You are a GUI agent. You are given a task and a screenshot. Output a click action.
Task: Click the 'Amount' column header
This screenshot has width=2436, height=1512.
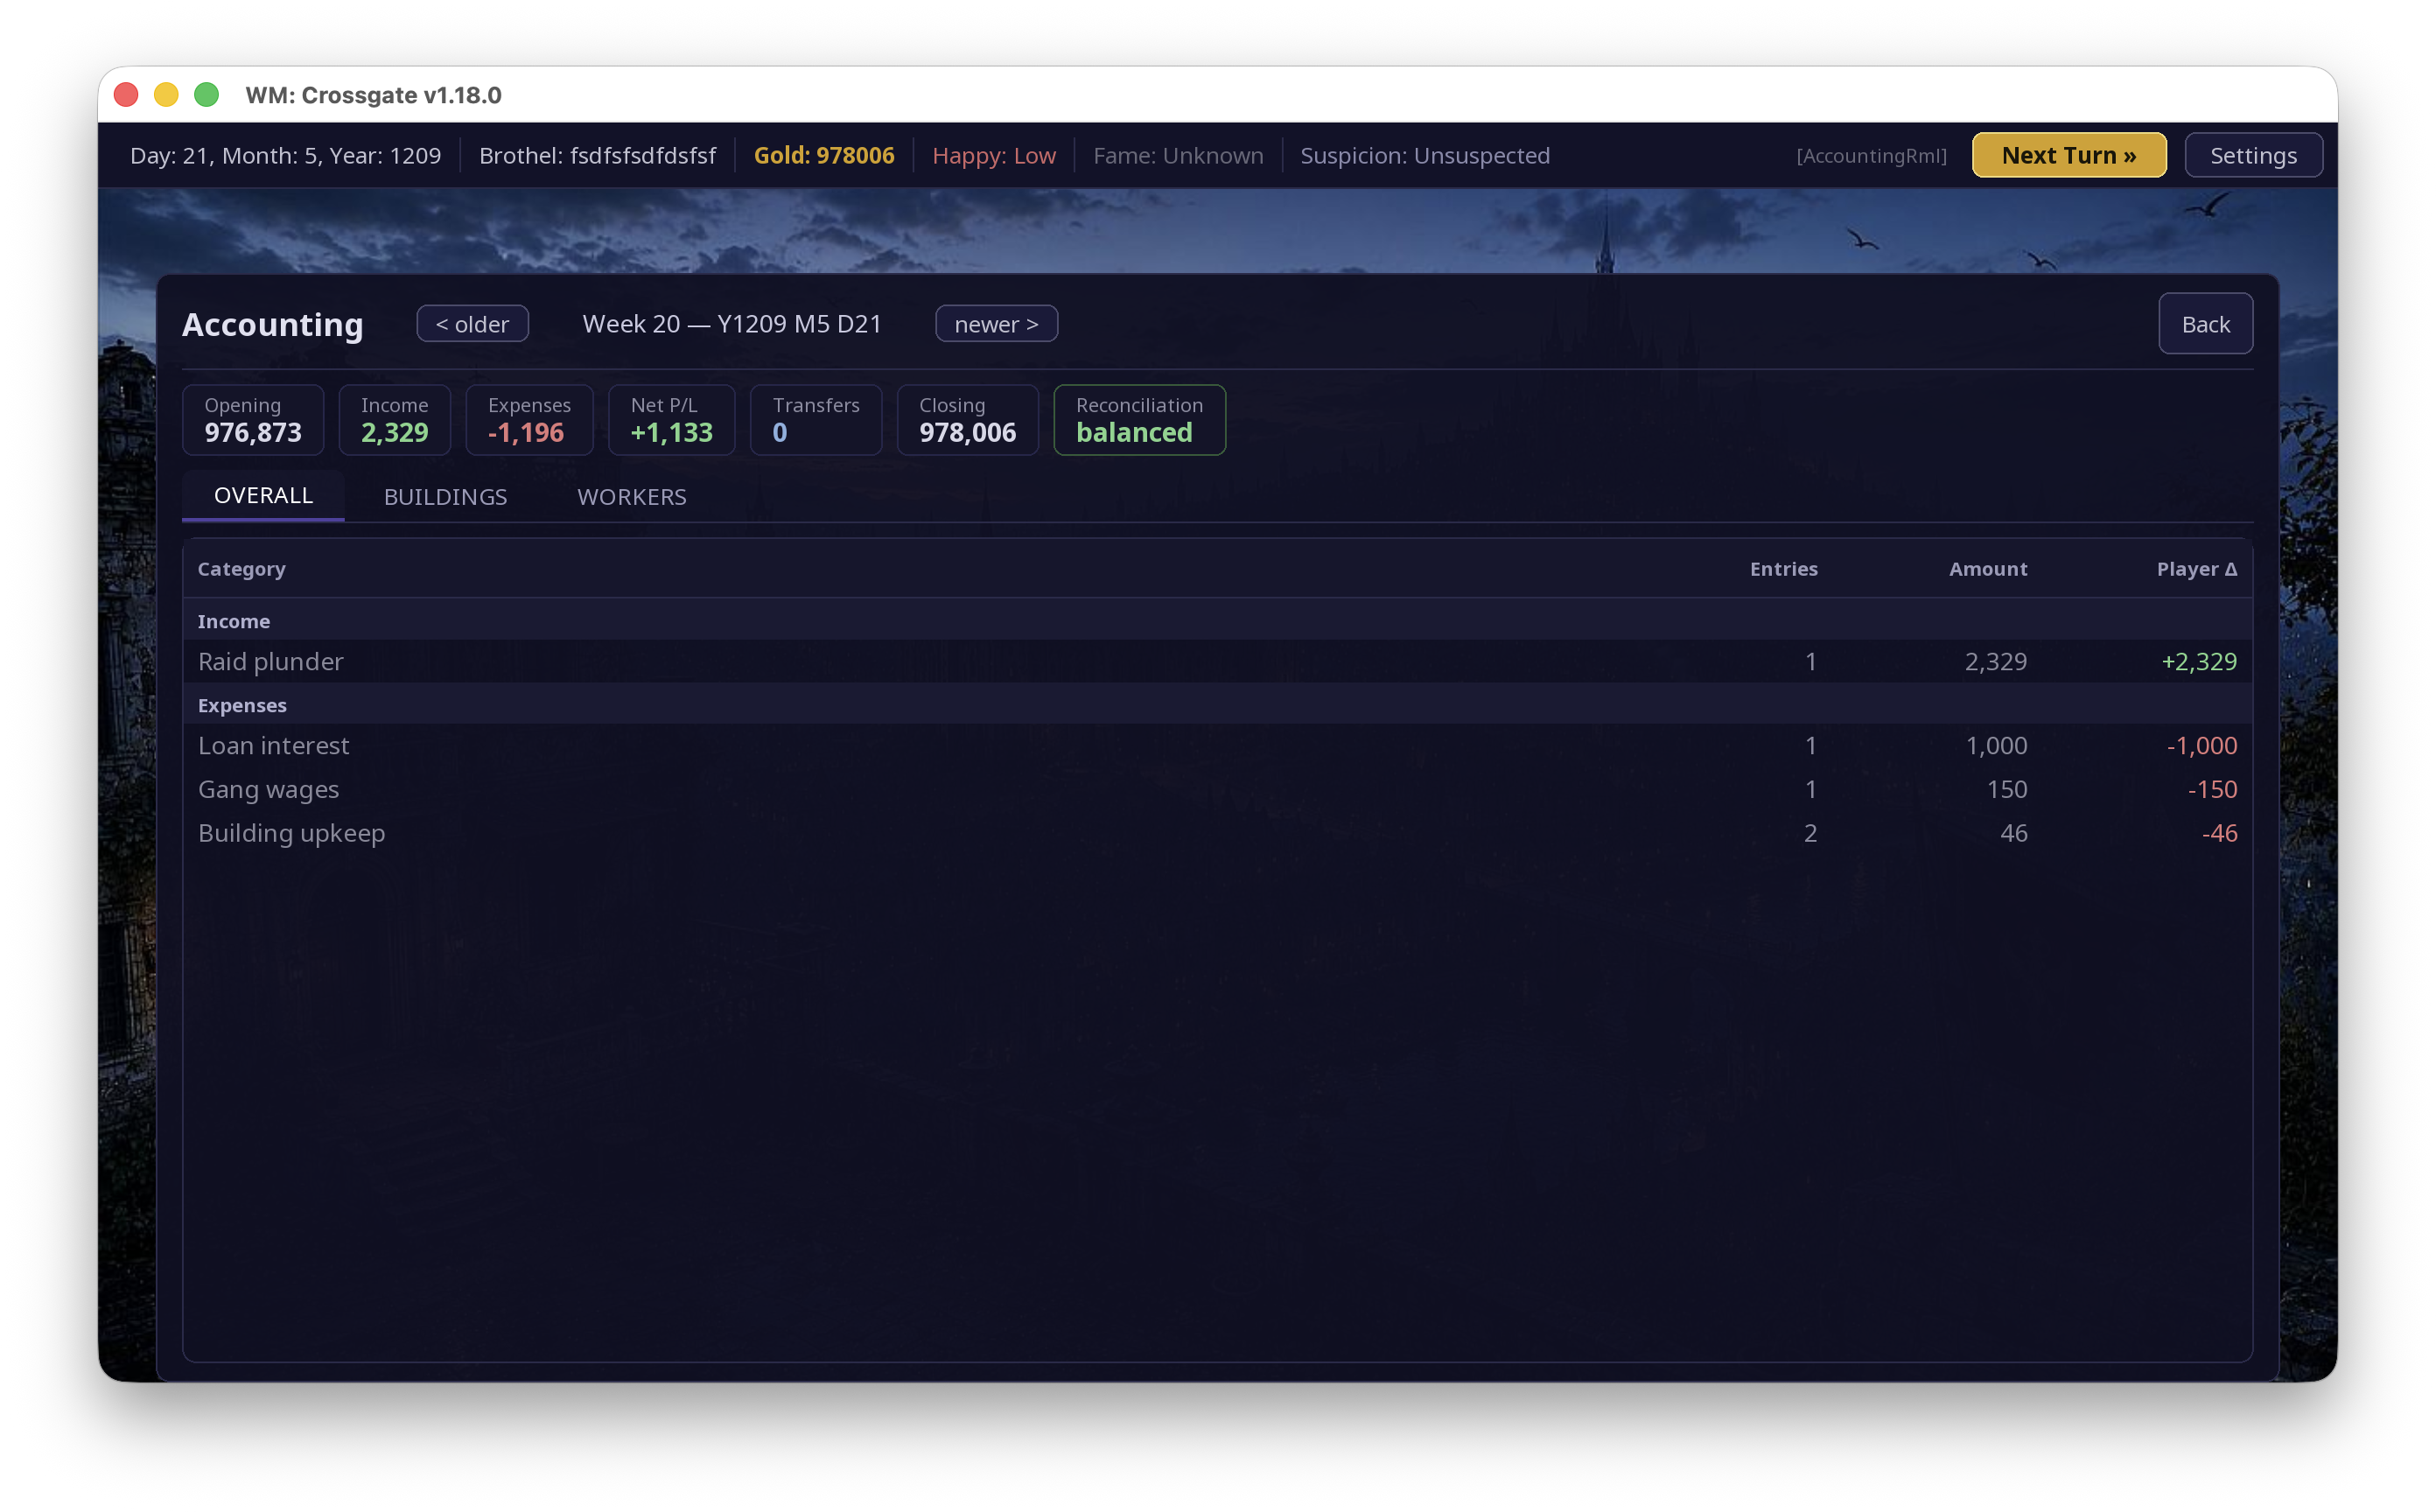pyautogui.click(x=1988, y=568)
